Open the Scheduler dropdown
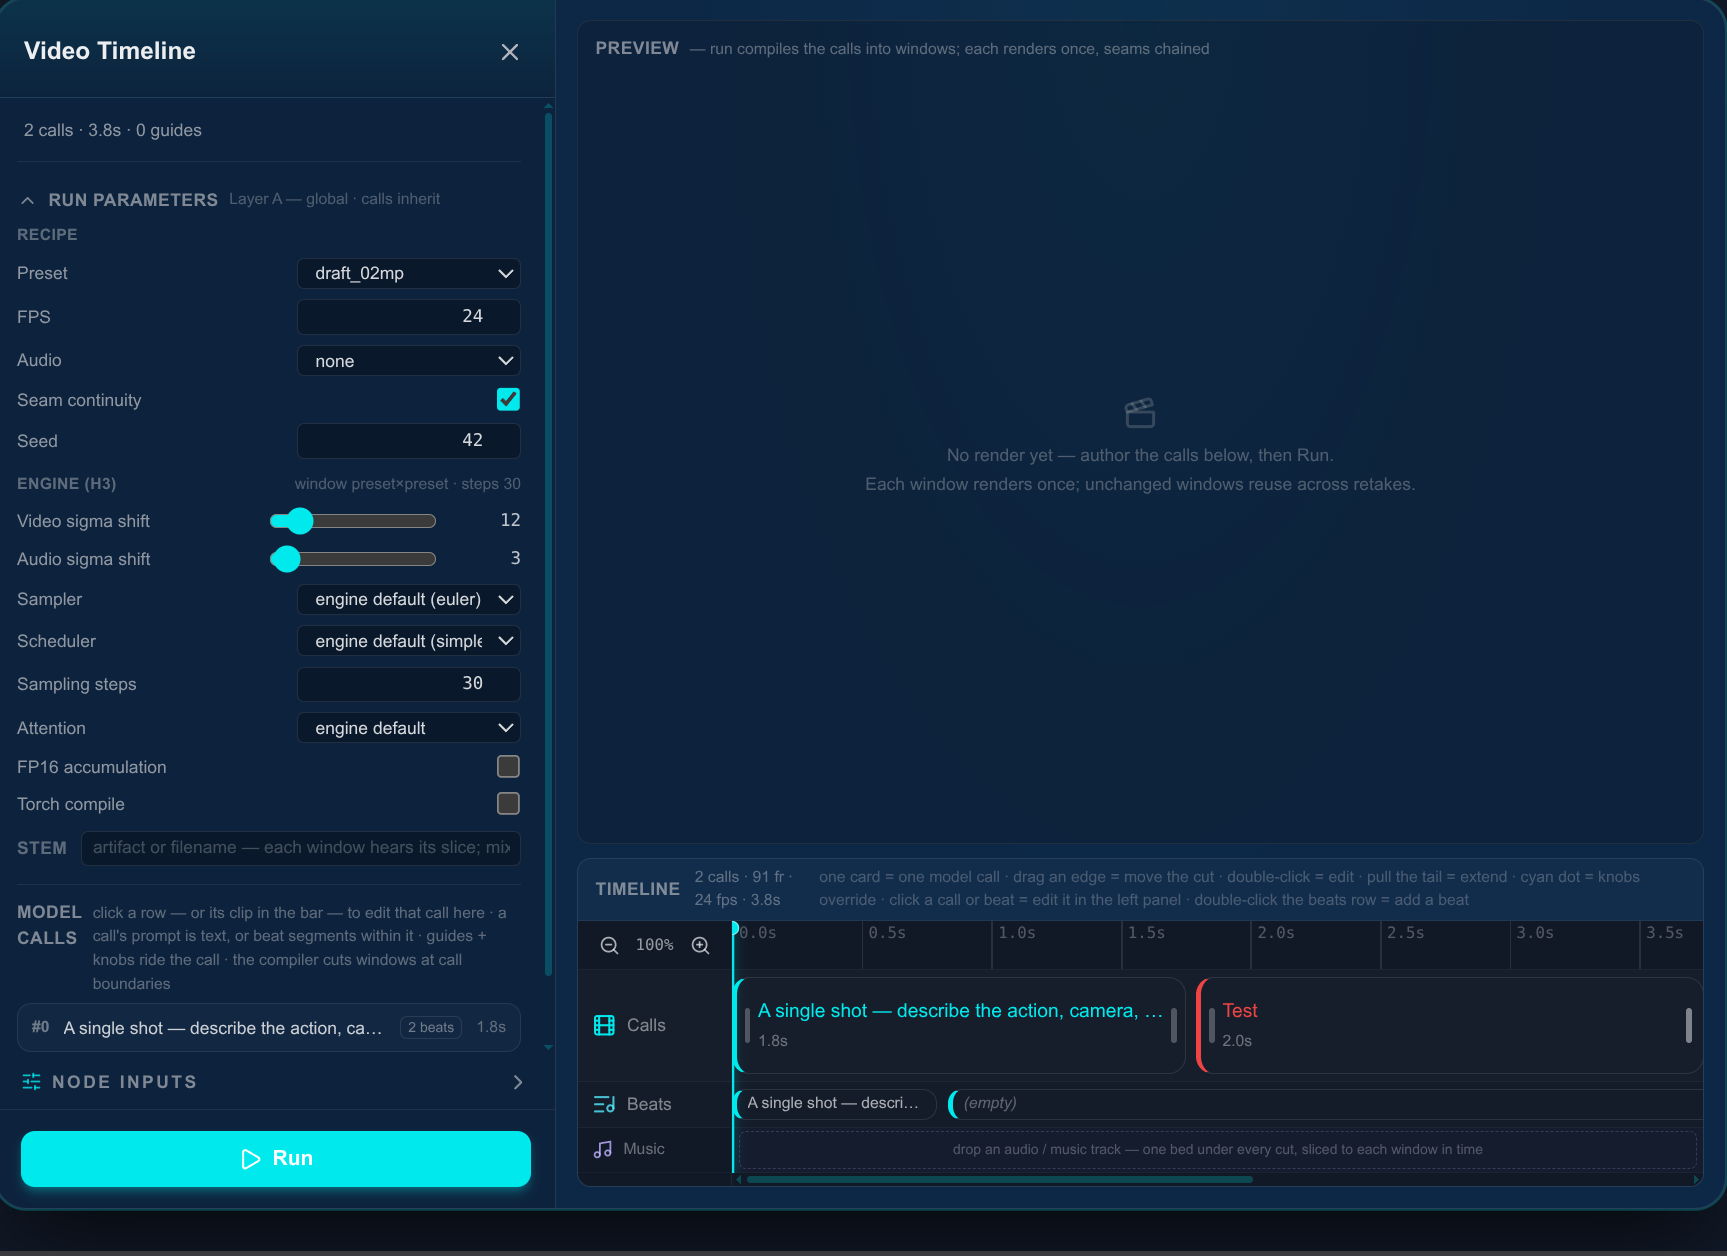The height and width of the screenshot is (1256, 1727). (408, 641)
